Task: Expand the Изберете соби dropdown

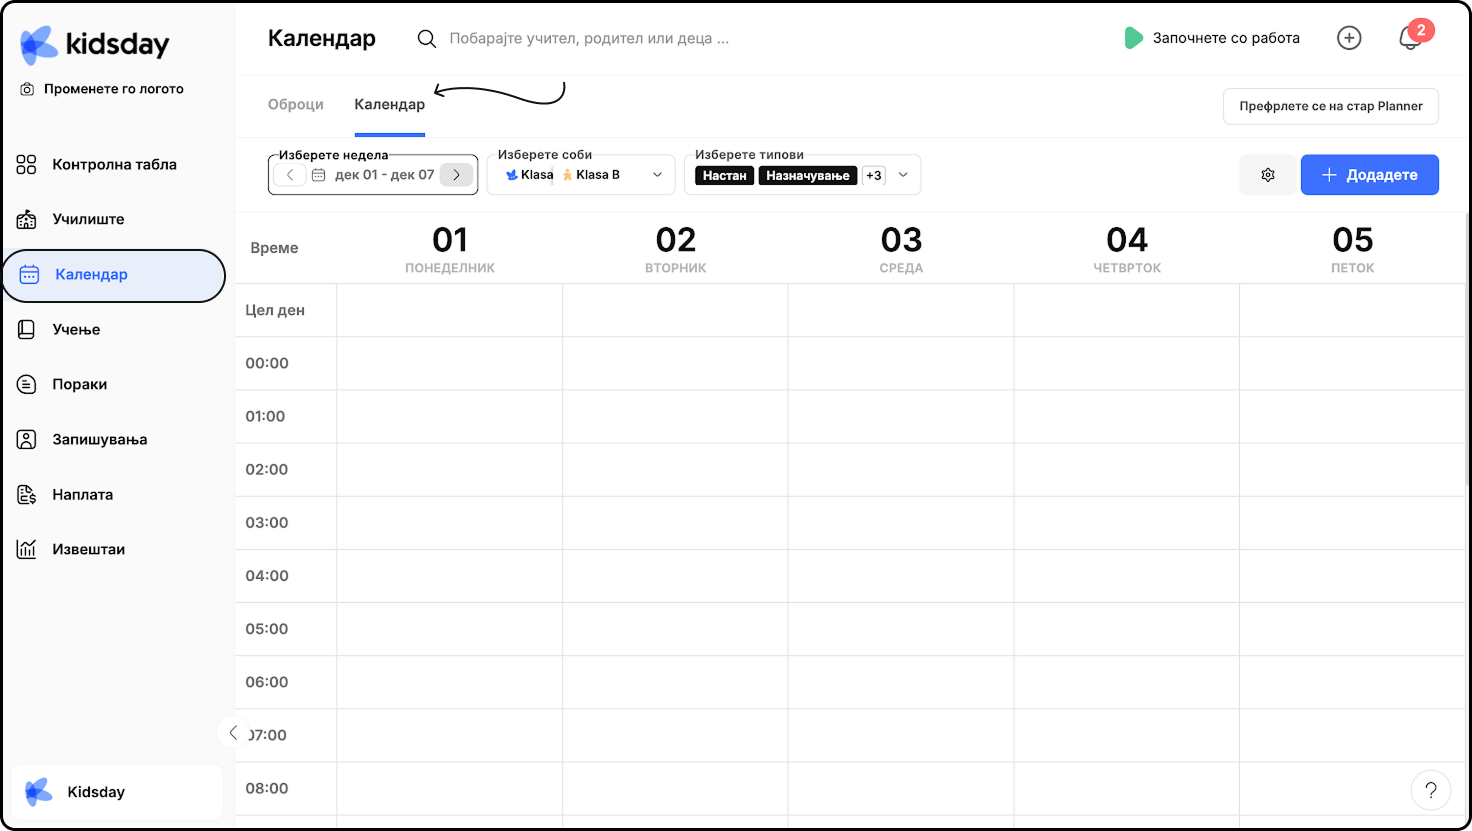Action: point(657,175)
